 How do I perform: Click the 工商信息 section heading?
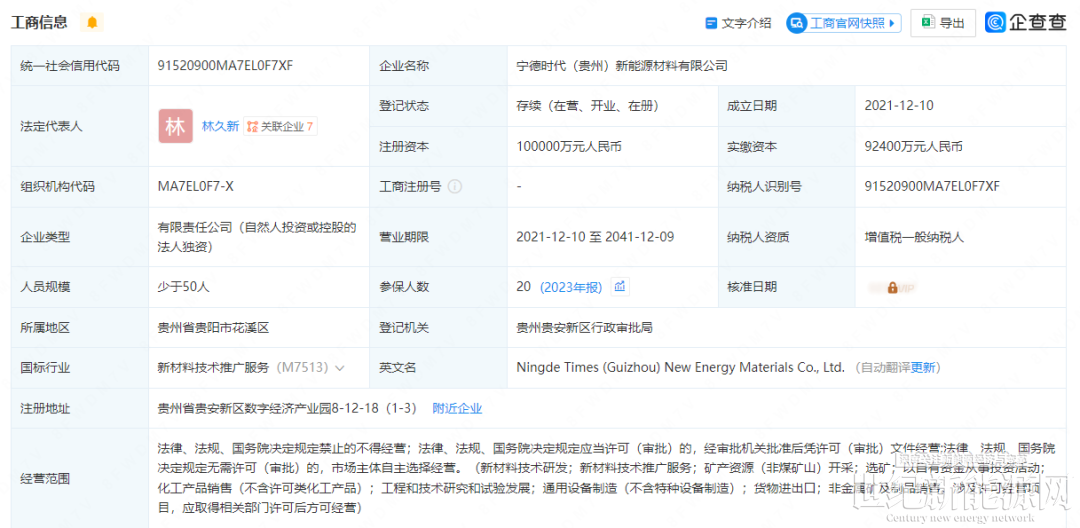[x=39, y=22]
